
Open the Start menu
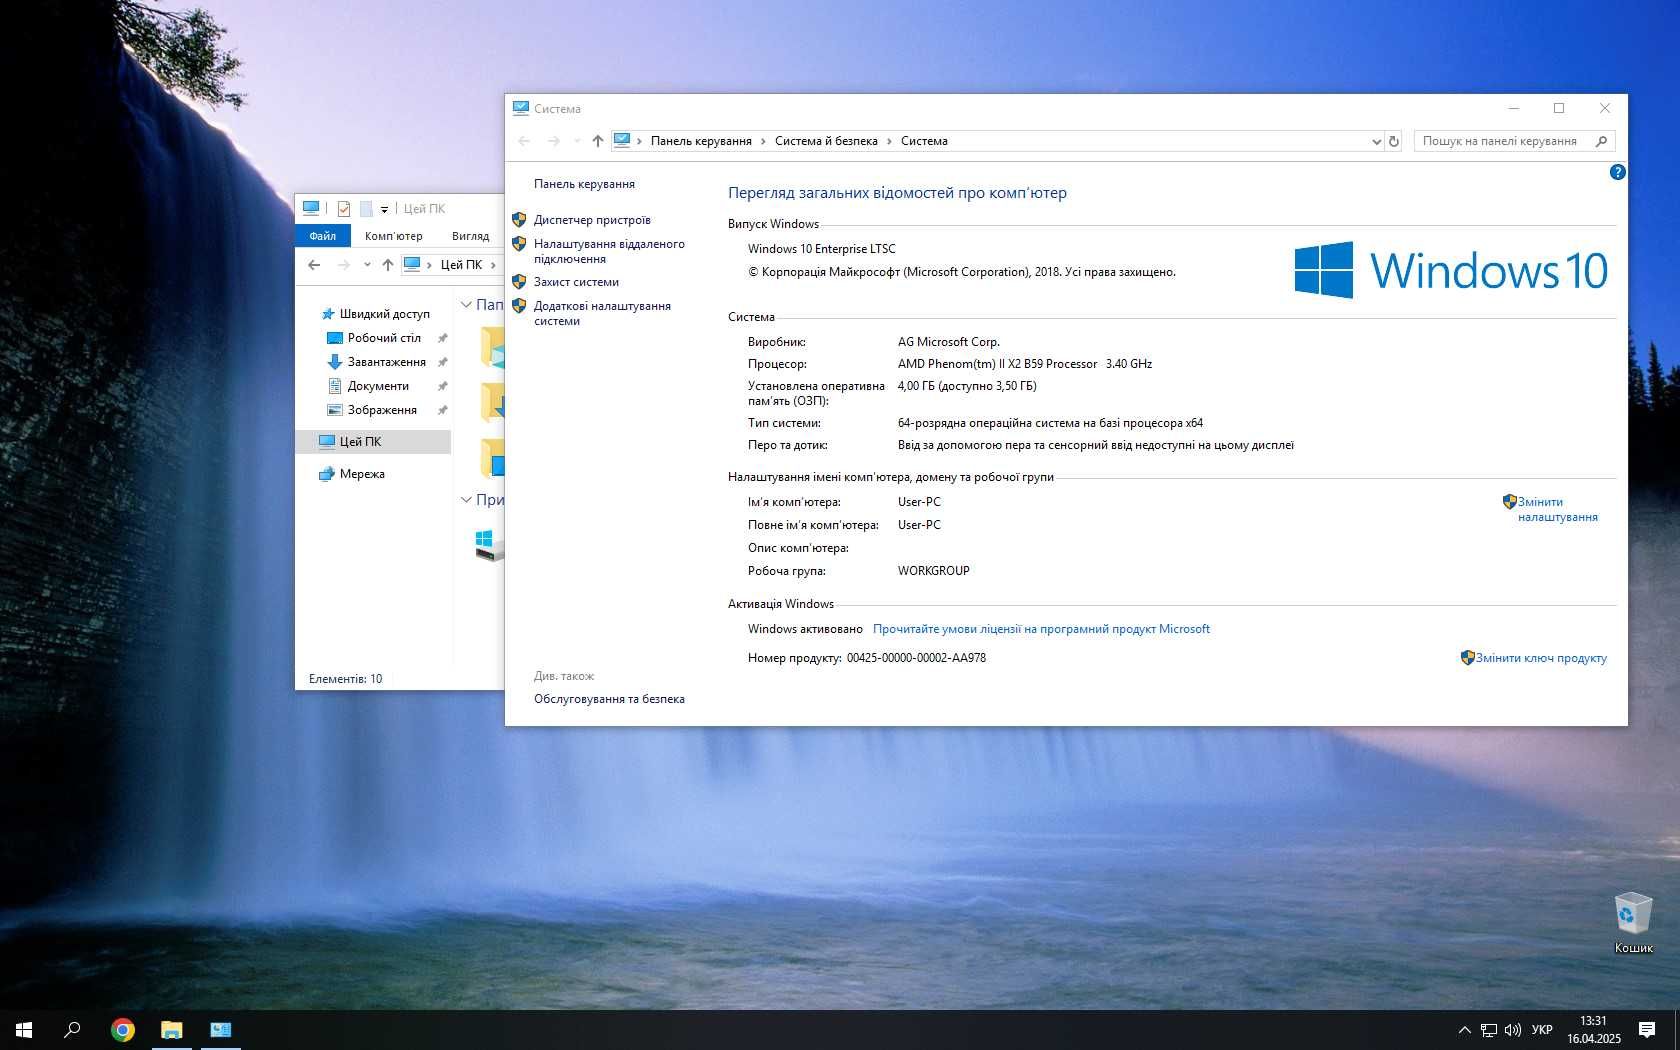click(x=24, y=1029)
